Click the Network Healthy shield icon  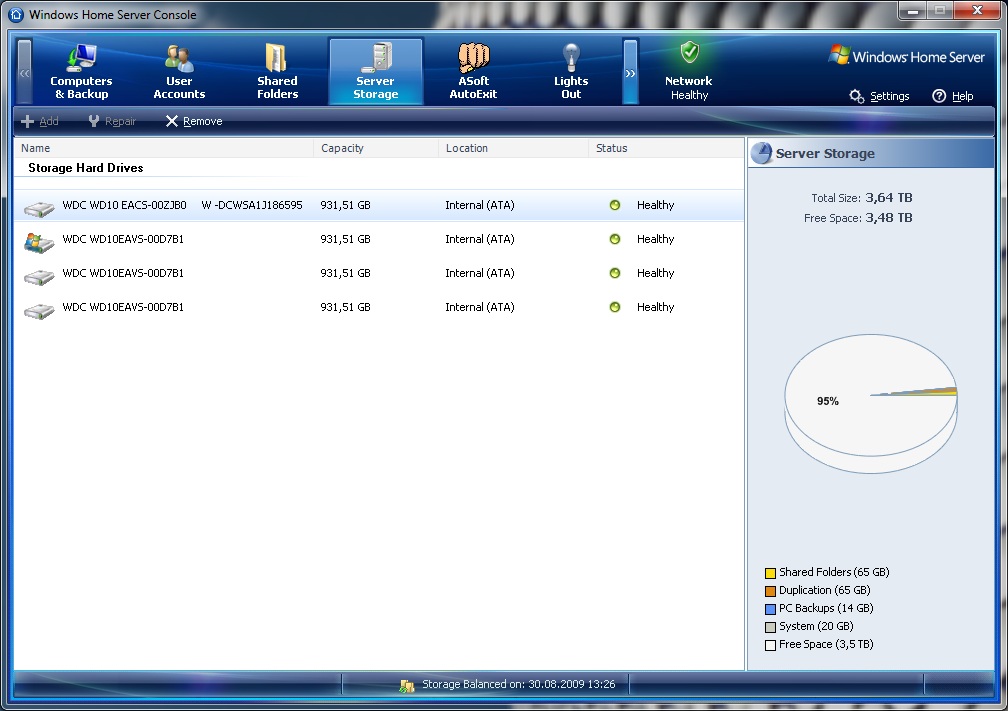pos(690,52)
